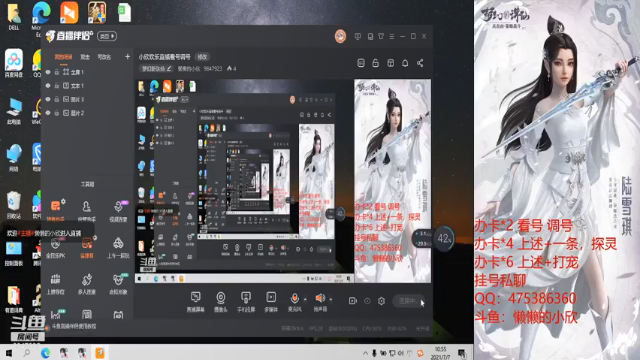
Task: Select the 全屏 1 source row
Action: pyautogui.click(x=87, y=72)
